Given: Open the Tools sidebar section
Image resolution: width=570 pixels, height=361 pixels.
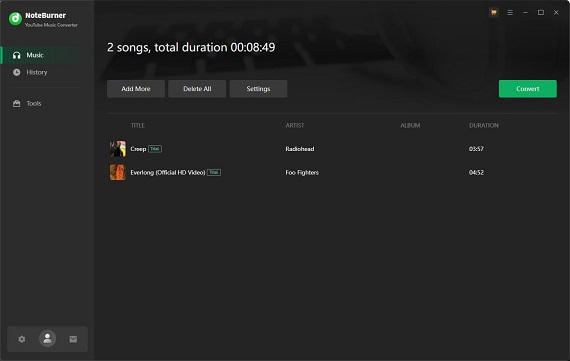Looking at the screenshot, I should 47,104.
